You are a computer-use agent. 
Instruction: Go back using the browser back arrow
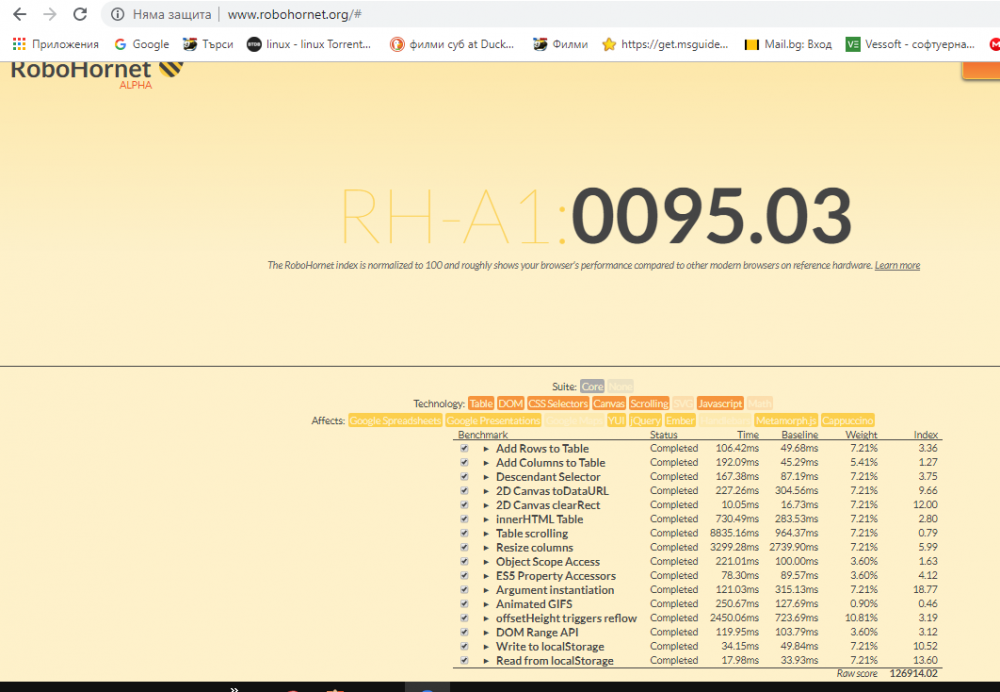[20, 14]
